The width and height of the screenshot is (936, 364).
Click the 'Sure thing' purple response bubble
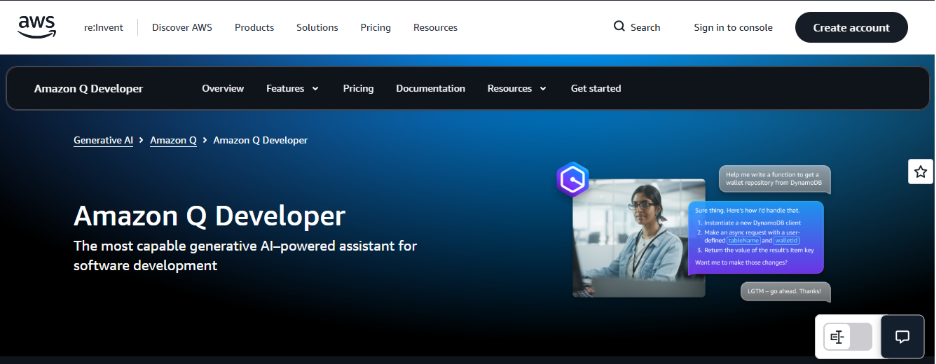point(756,237)
